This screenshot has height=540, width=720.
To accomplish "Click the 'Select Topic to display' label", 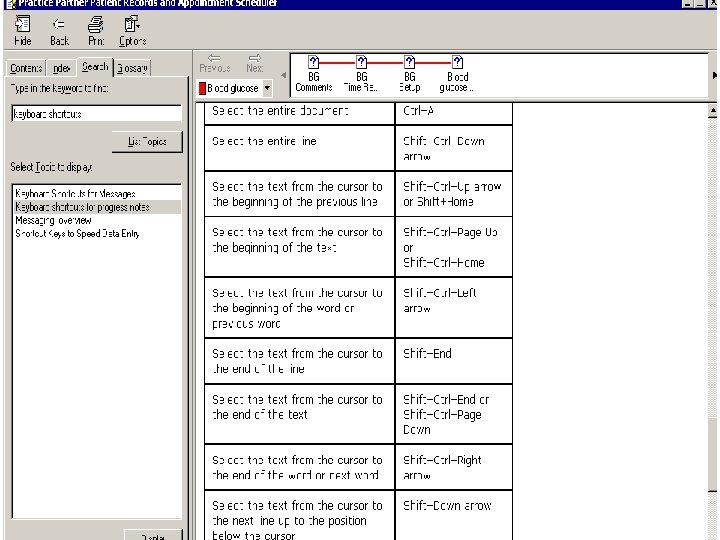I will (51, 167).
